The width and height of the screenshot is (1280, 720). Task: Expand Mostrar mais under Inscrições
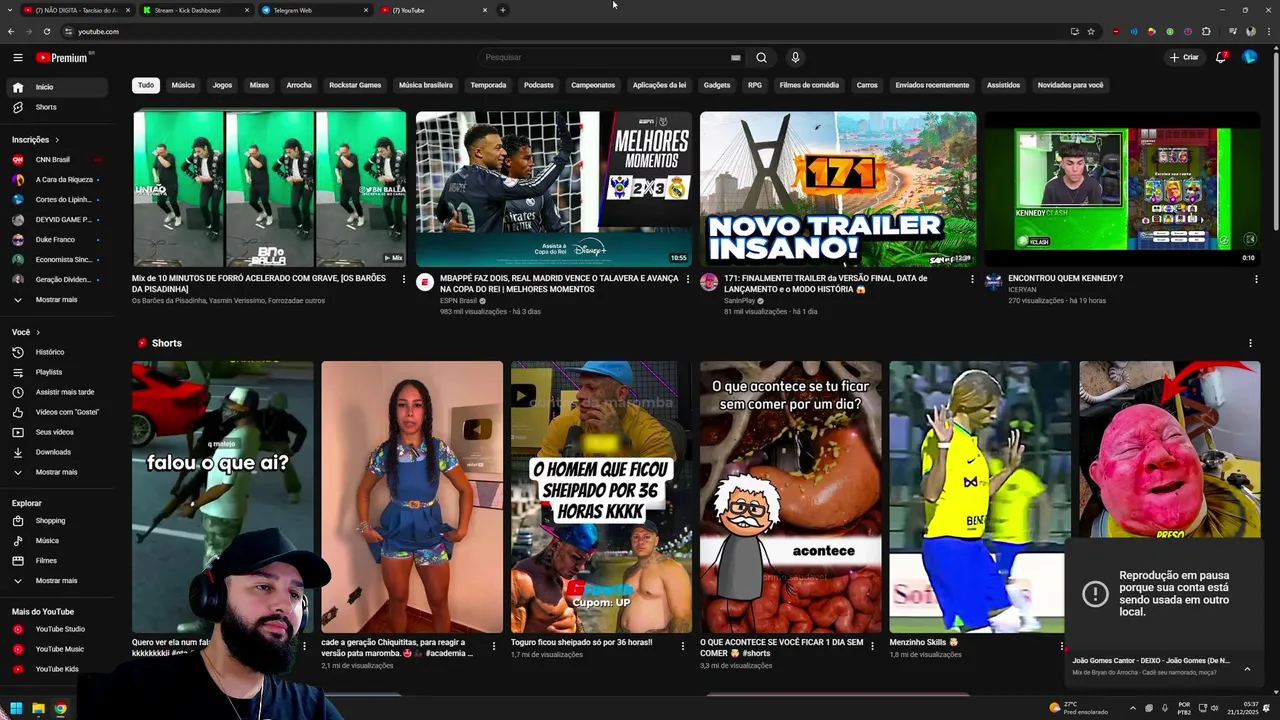[55, 300]
